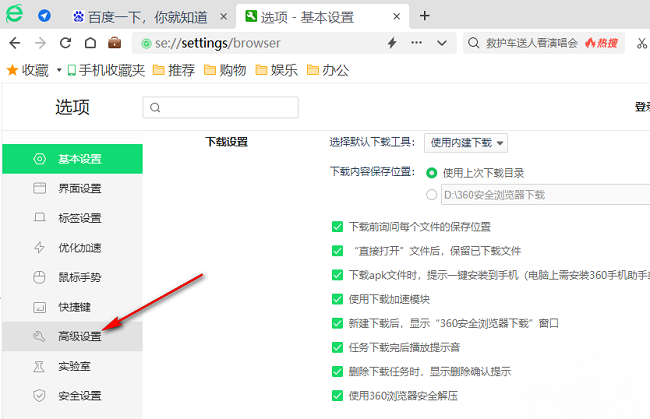The width and height of the screenshot is (650, 419).
Task: Select 基本设置 in the sidebar
Action: (x=72, y=159)
